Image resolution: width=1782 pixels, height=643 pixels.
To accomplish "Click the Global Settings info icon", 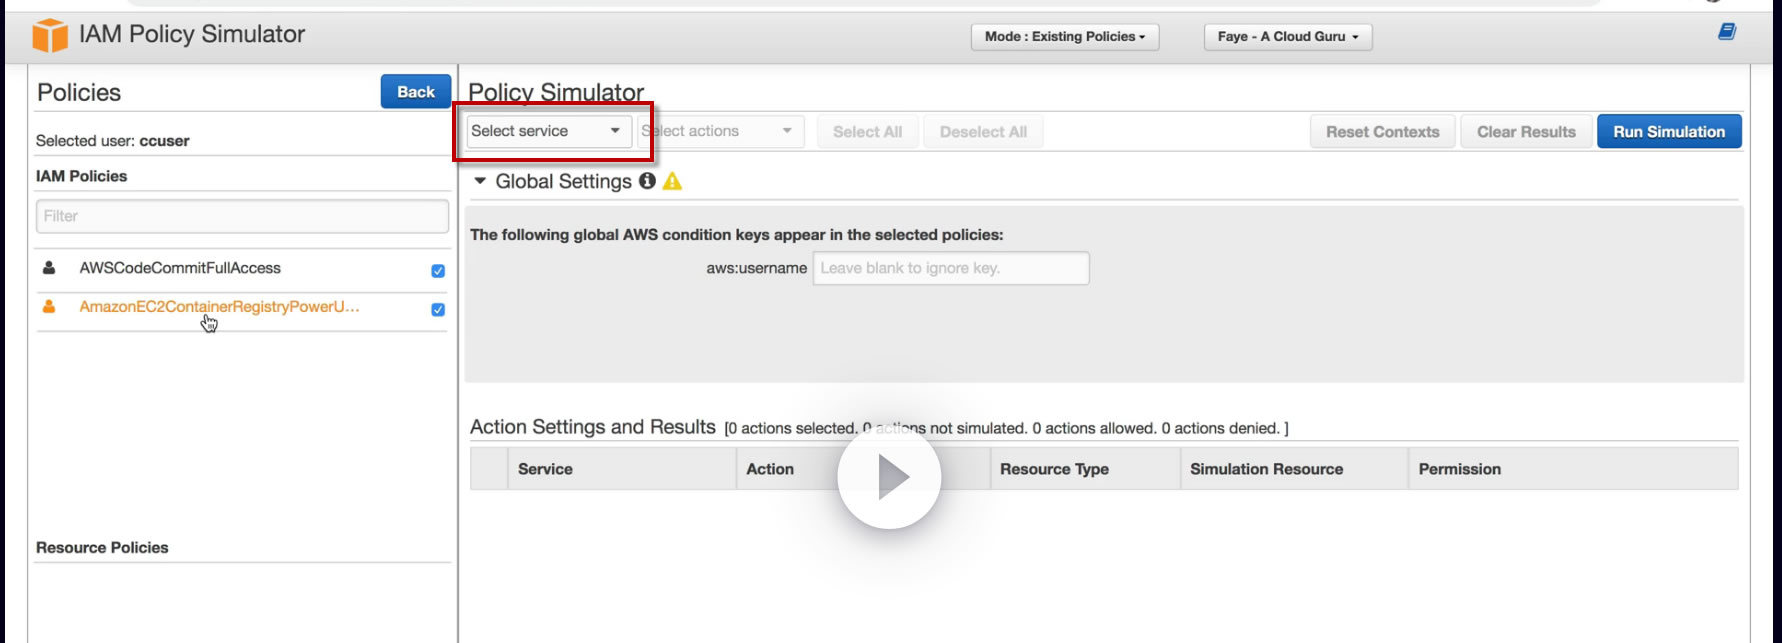I will pyautogui.click(x=647, y=181).
